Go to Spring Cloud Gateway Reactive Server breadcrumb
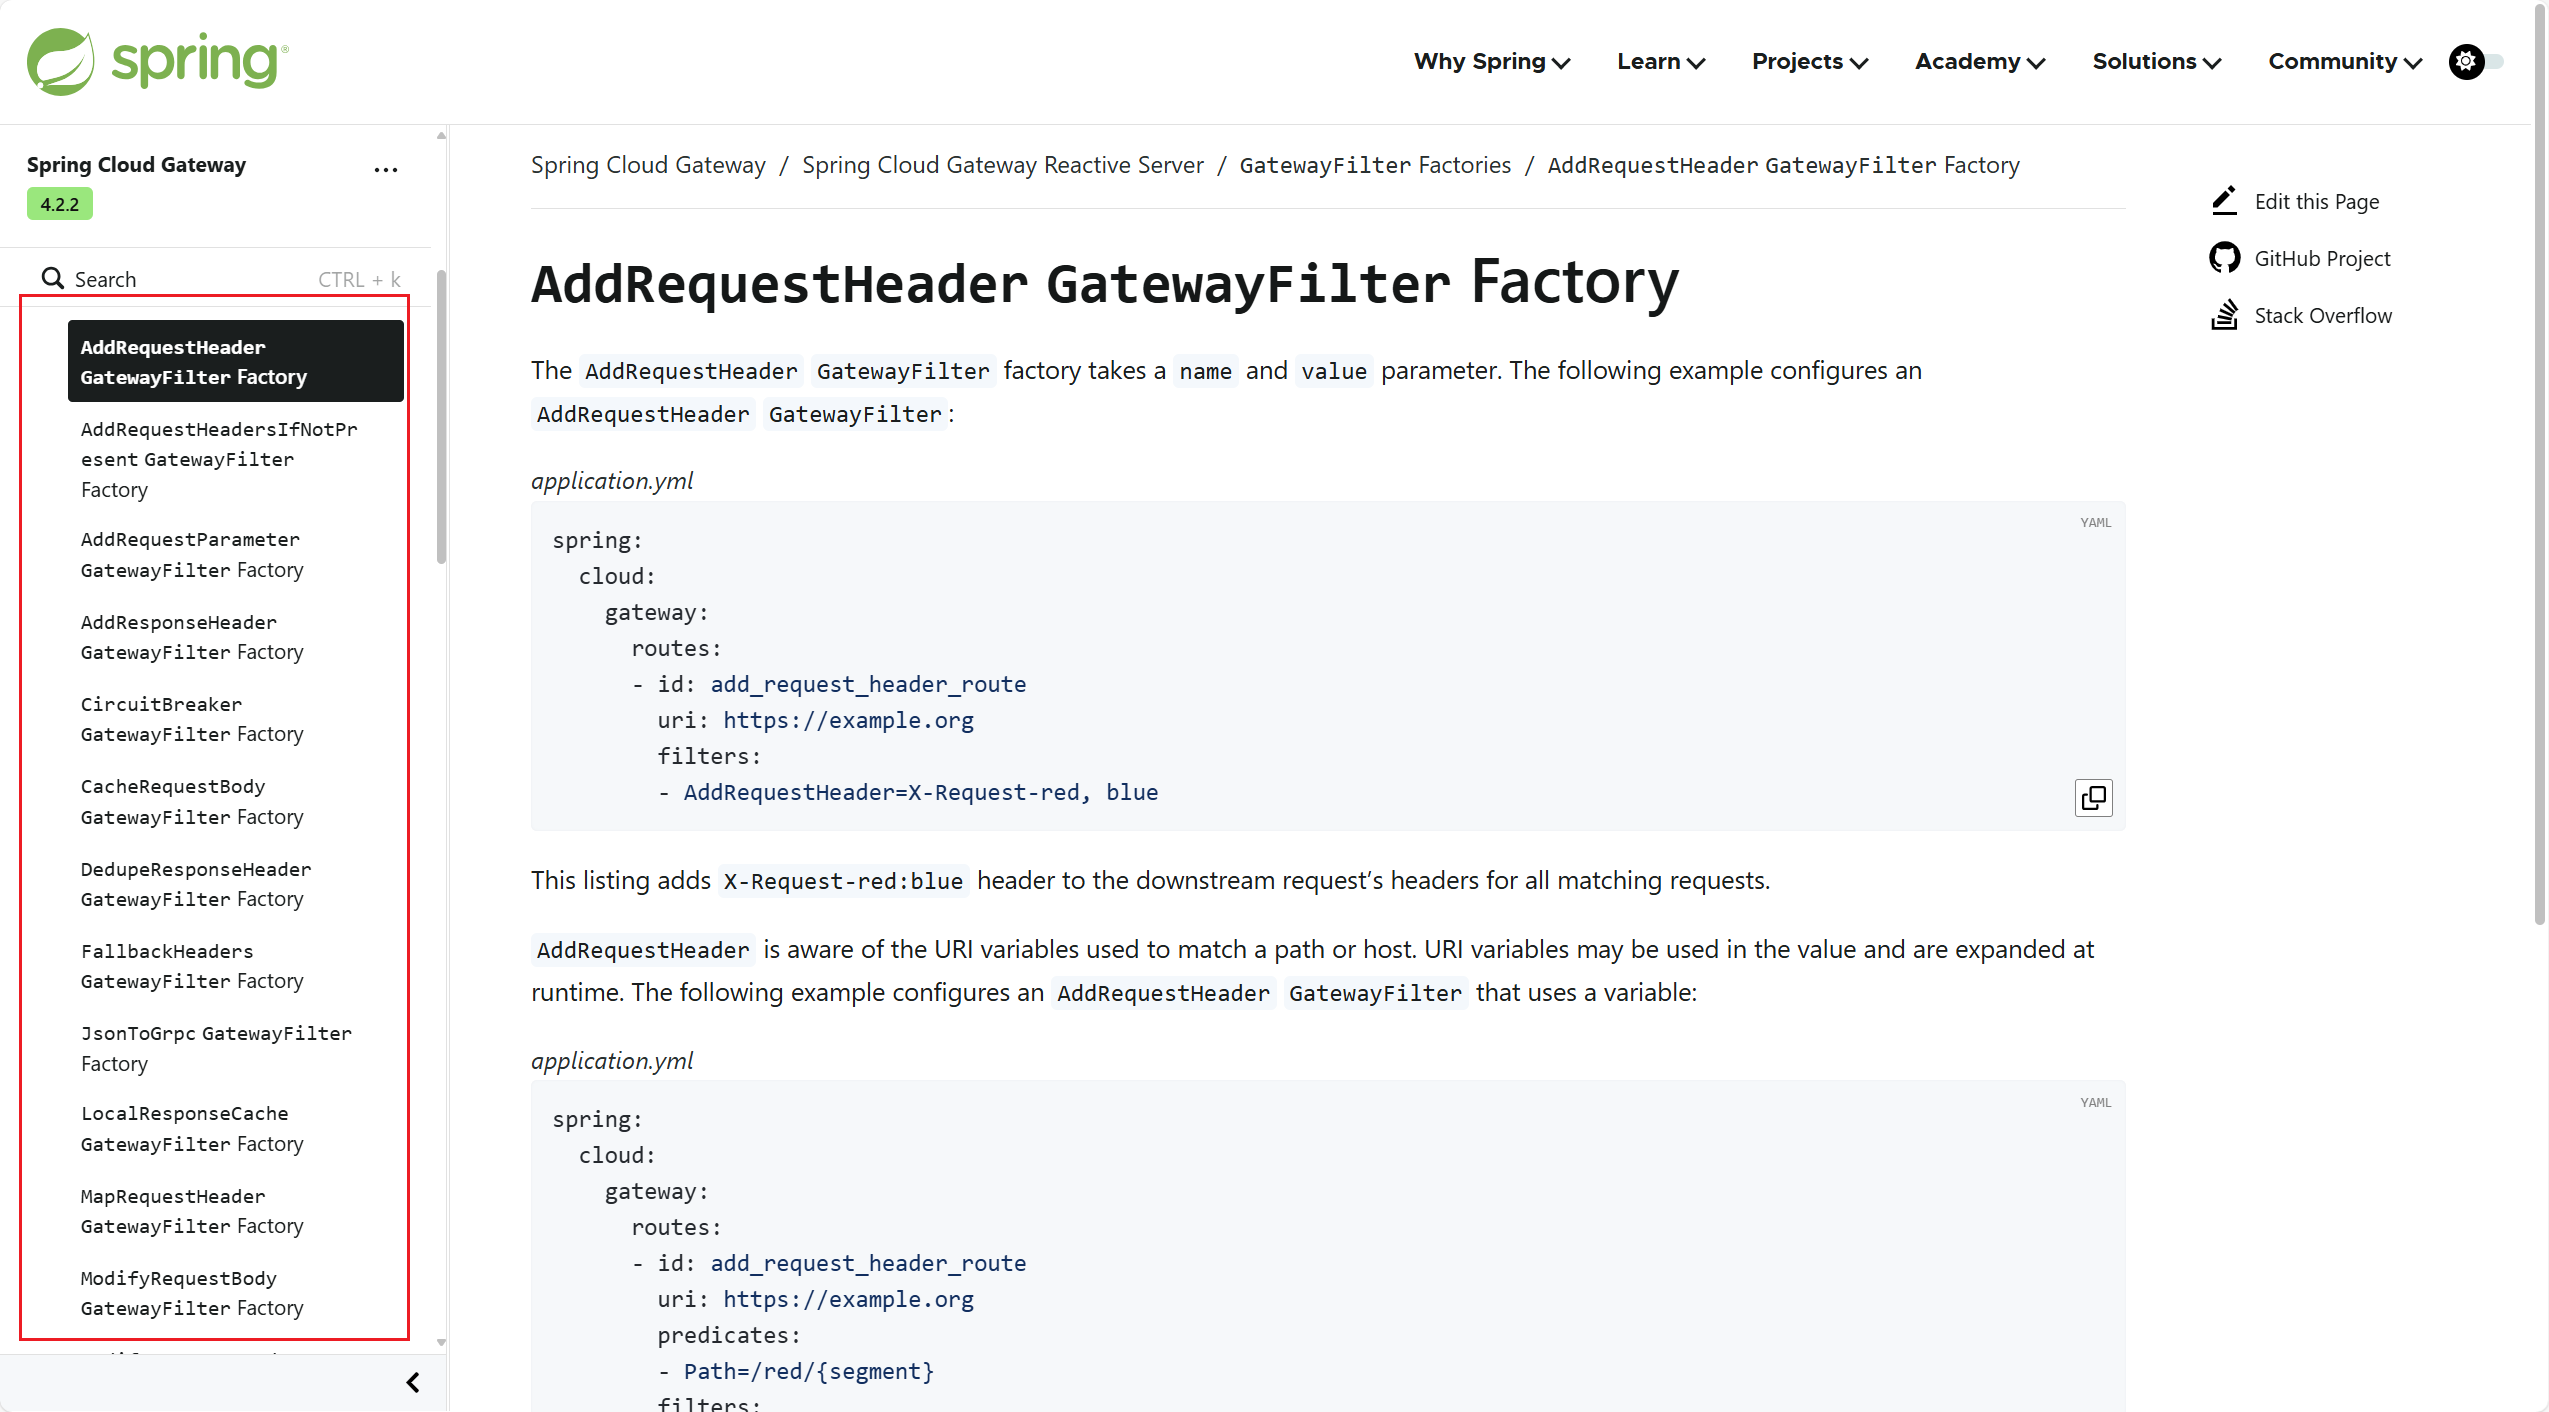2549x1412 pixels. (1002, 165)
